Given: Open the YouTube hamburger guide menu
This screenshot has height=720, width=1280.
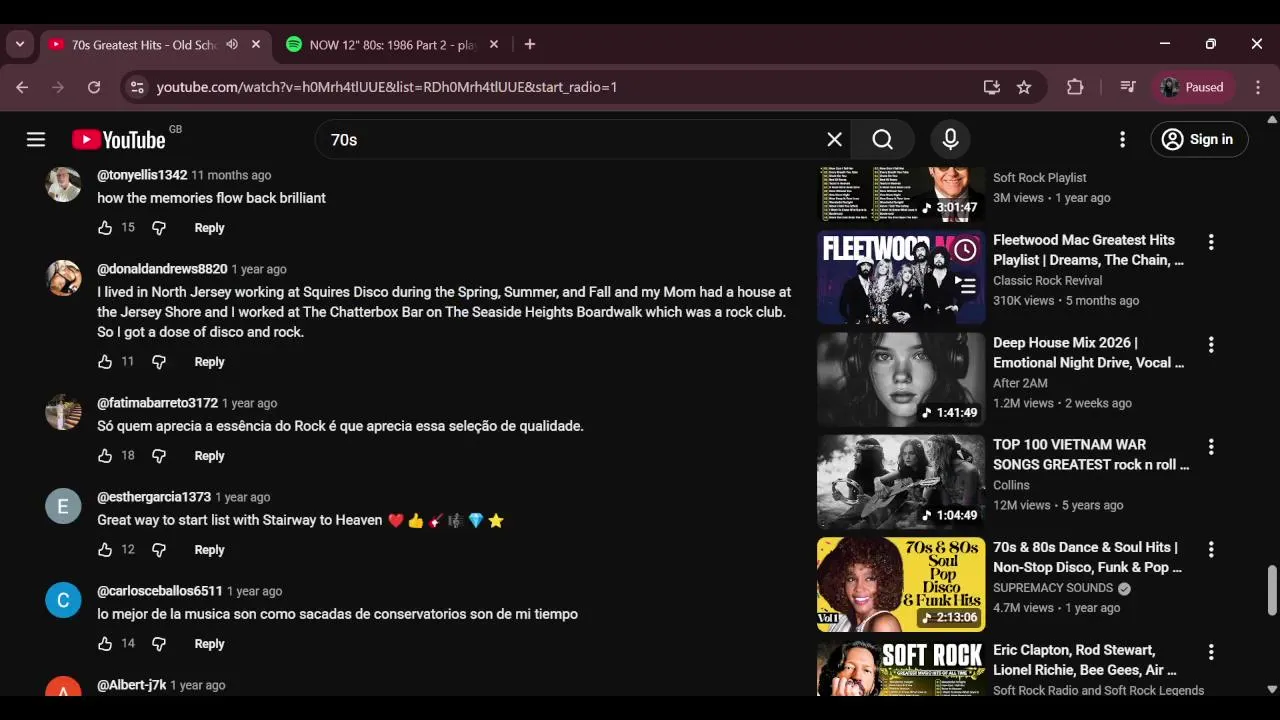Looking at the screenshot, I should (36, 139).
